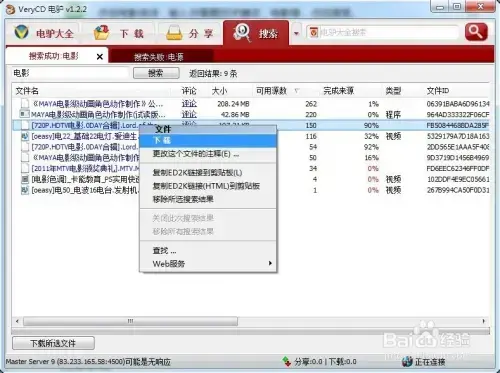
Task: Sort by 类型 column header
Action: [x=393, y=91]
